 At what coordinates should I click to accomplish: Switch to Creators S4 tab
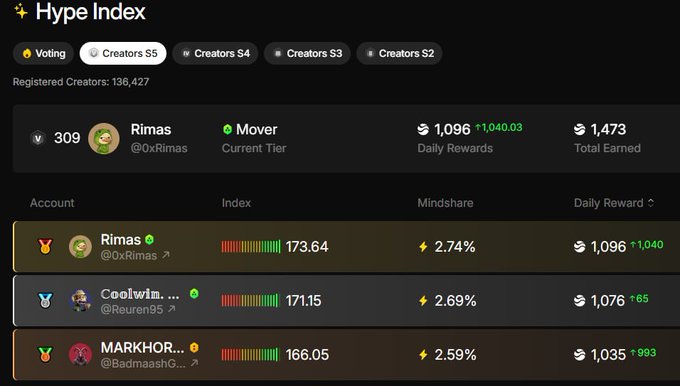pyautogui.click(x=215, y=53)
